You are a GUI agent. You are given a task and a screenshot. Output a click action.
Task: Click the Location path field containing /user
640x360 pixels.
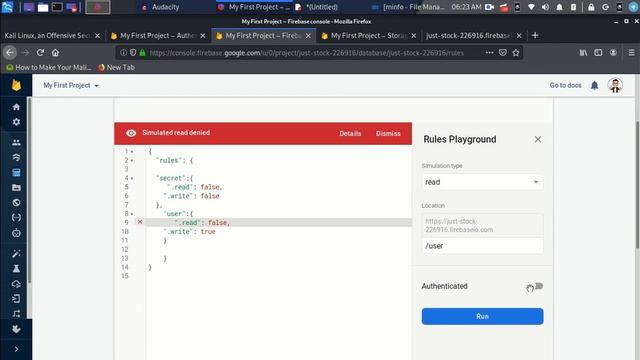(482, 246)
